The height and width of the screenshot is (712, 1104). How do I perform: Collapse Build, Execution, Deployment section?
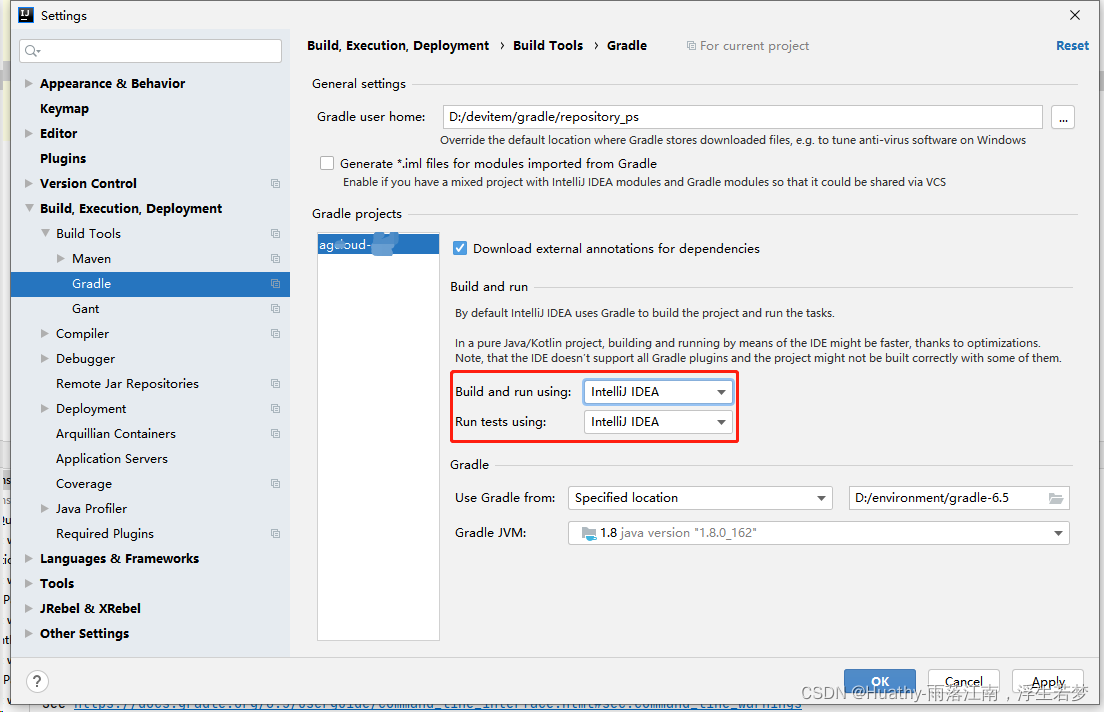[29, 208]
